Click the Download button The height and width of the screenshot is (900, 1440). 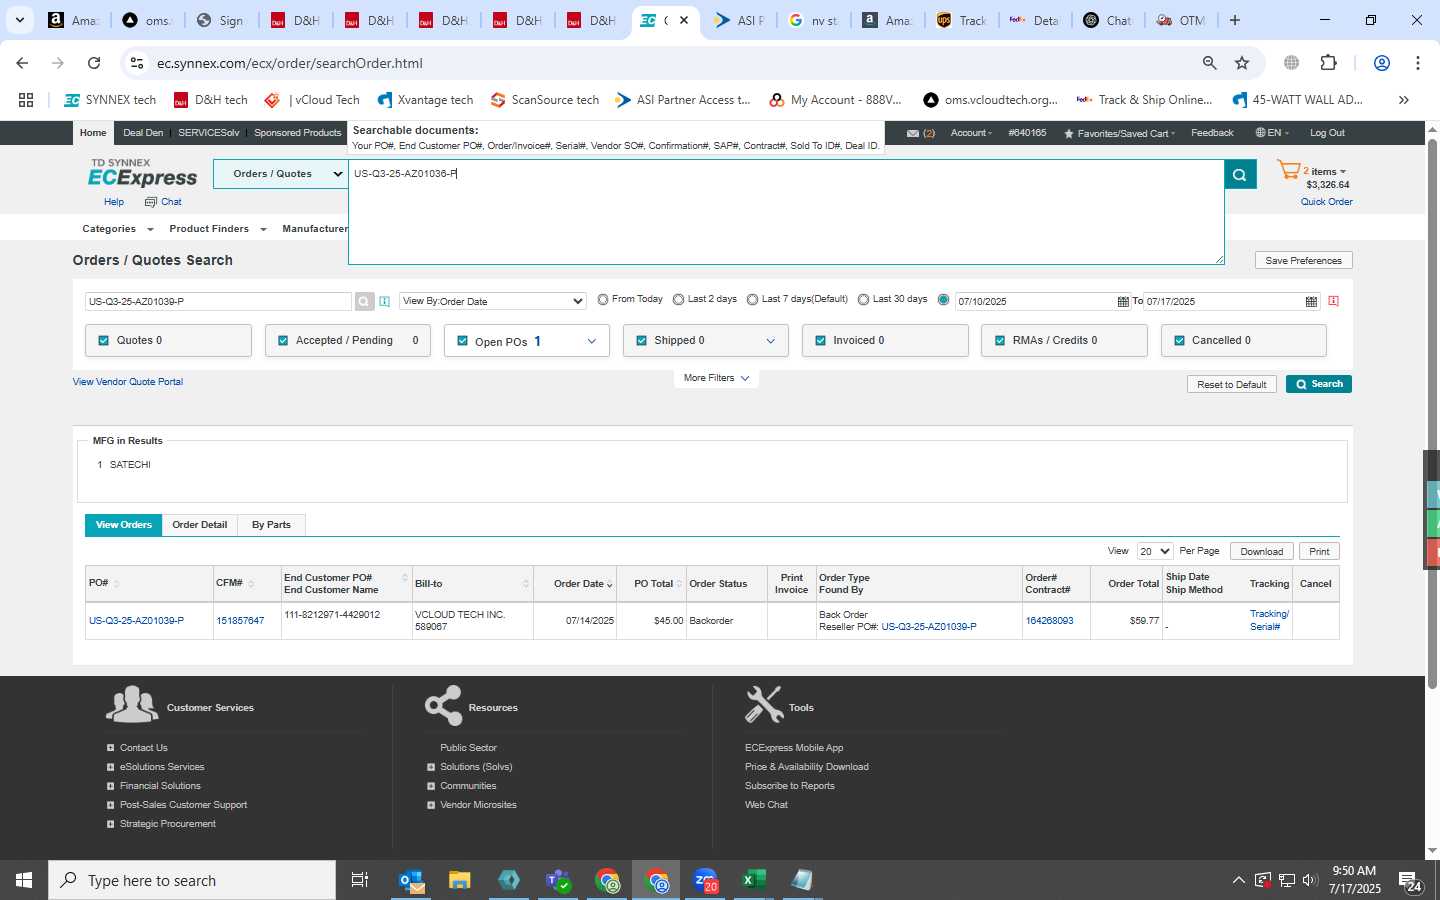click(1261, 551)
